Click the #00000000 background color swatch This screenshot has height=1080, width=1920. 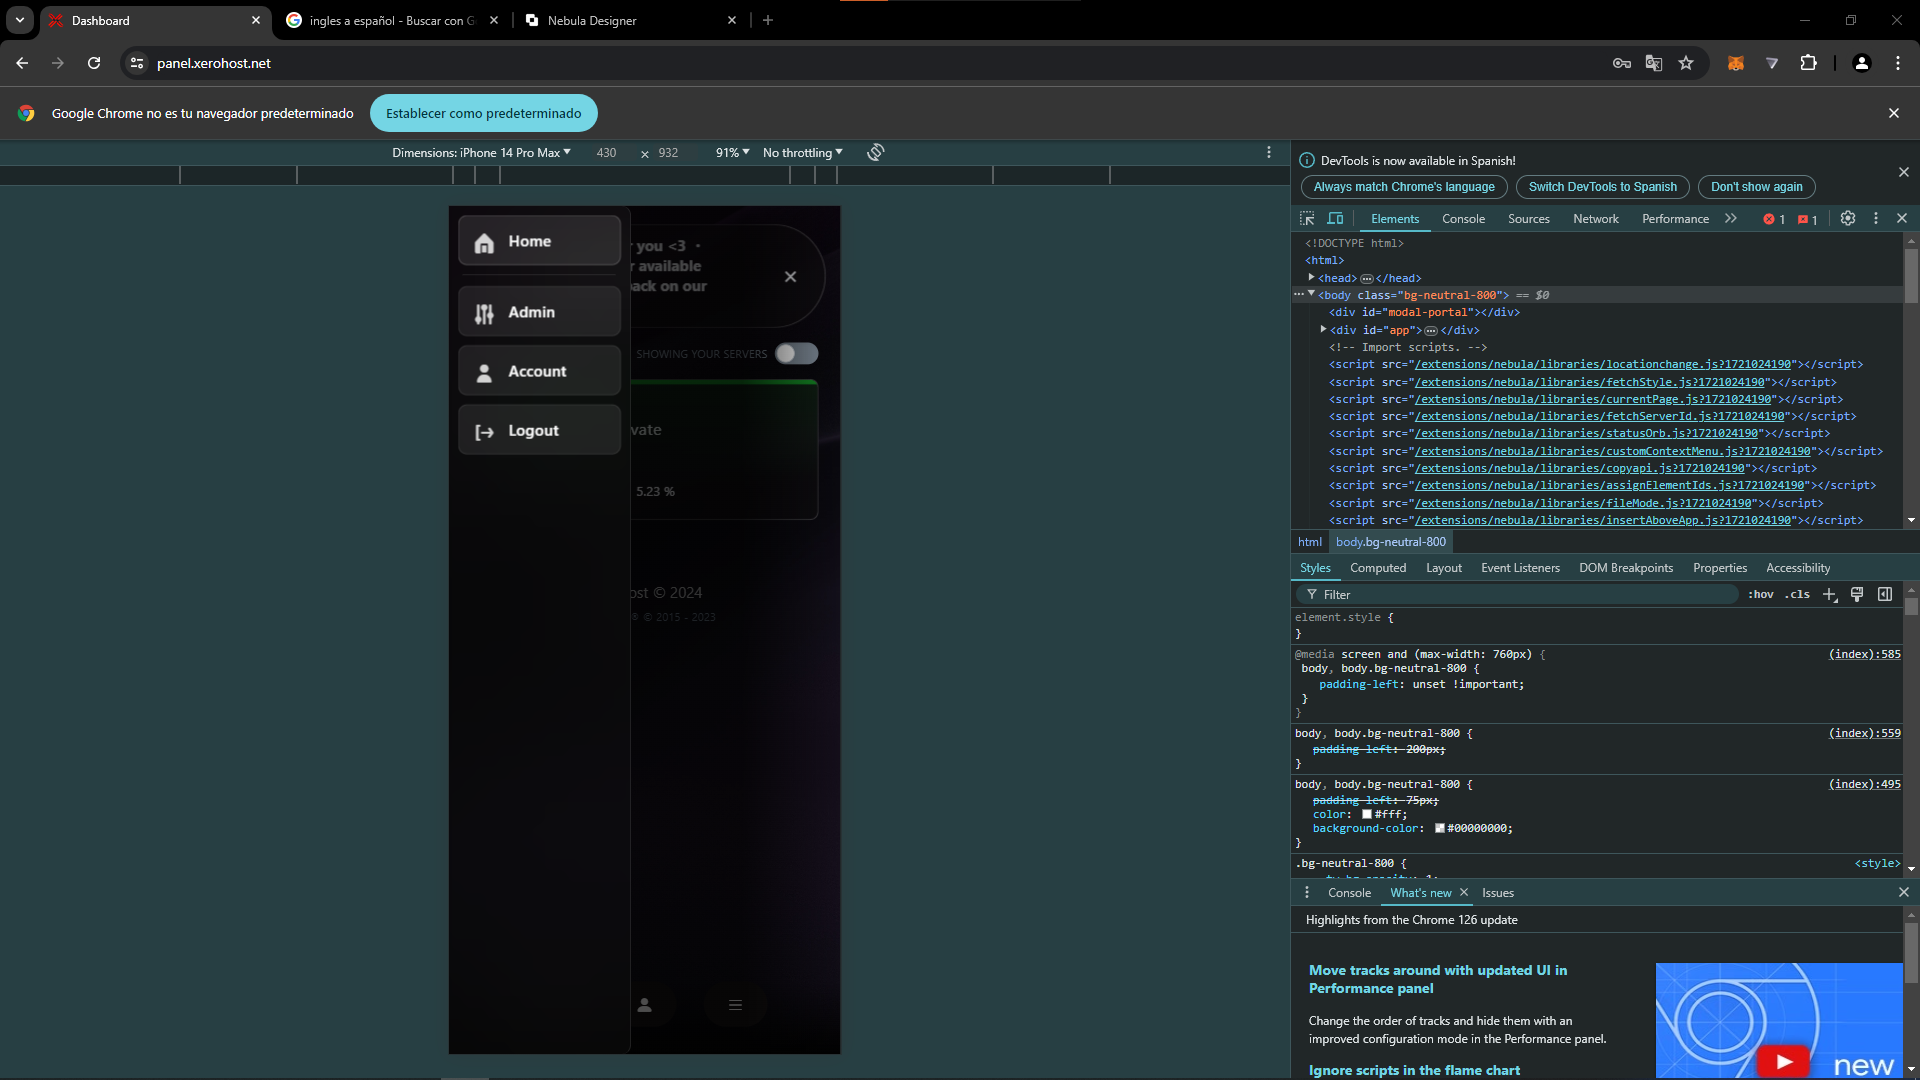click(x=1440, y=828)
